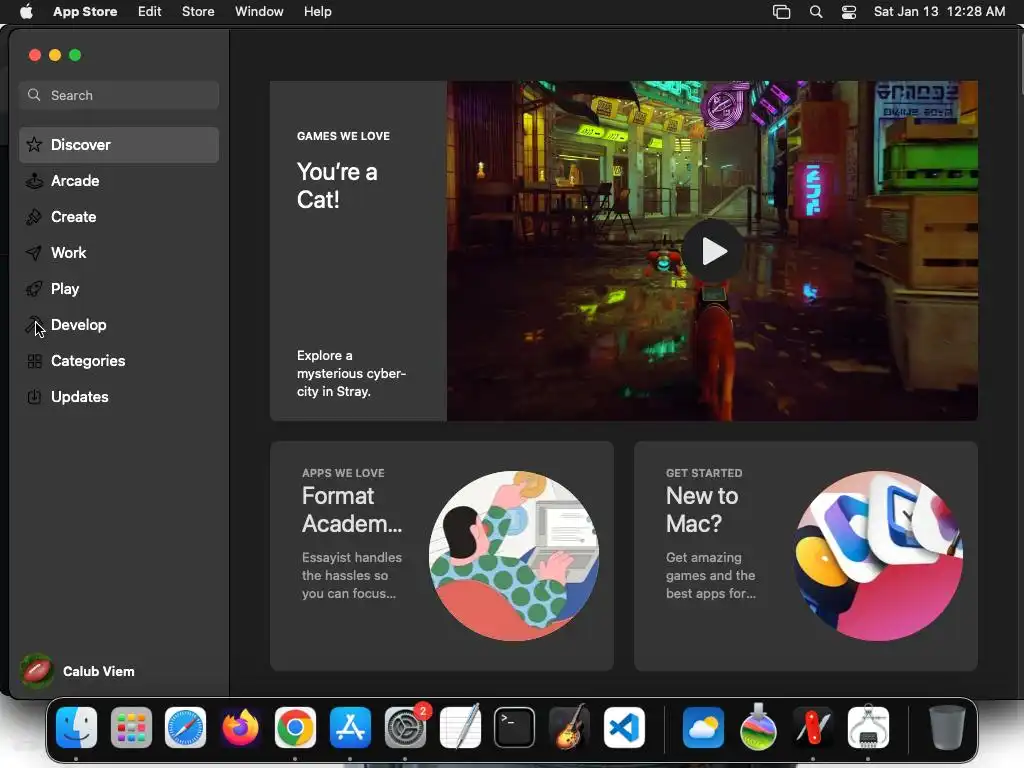Launch Firefox from the Dock
1024x768 pixels.
point(240,728)
